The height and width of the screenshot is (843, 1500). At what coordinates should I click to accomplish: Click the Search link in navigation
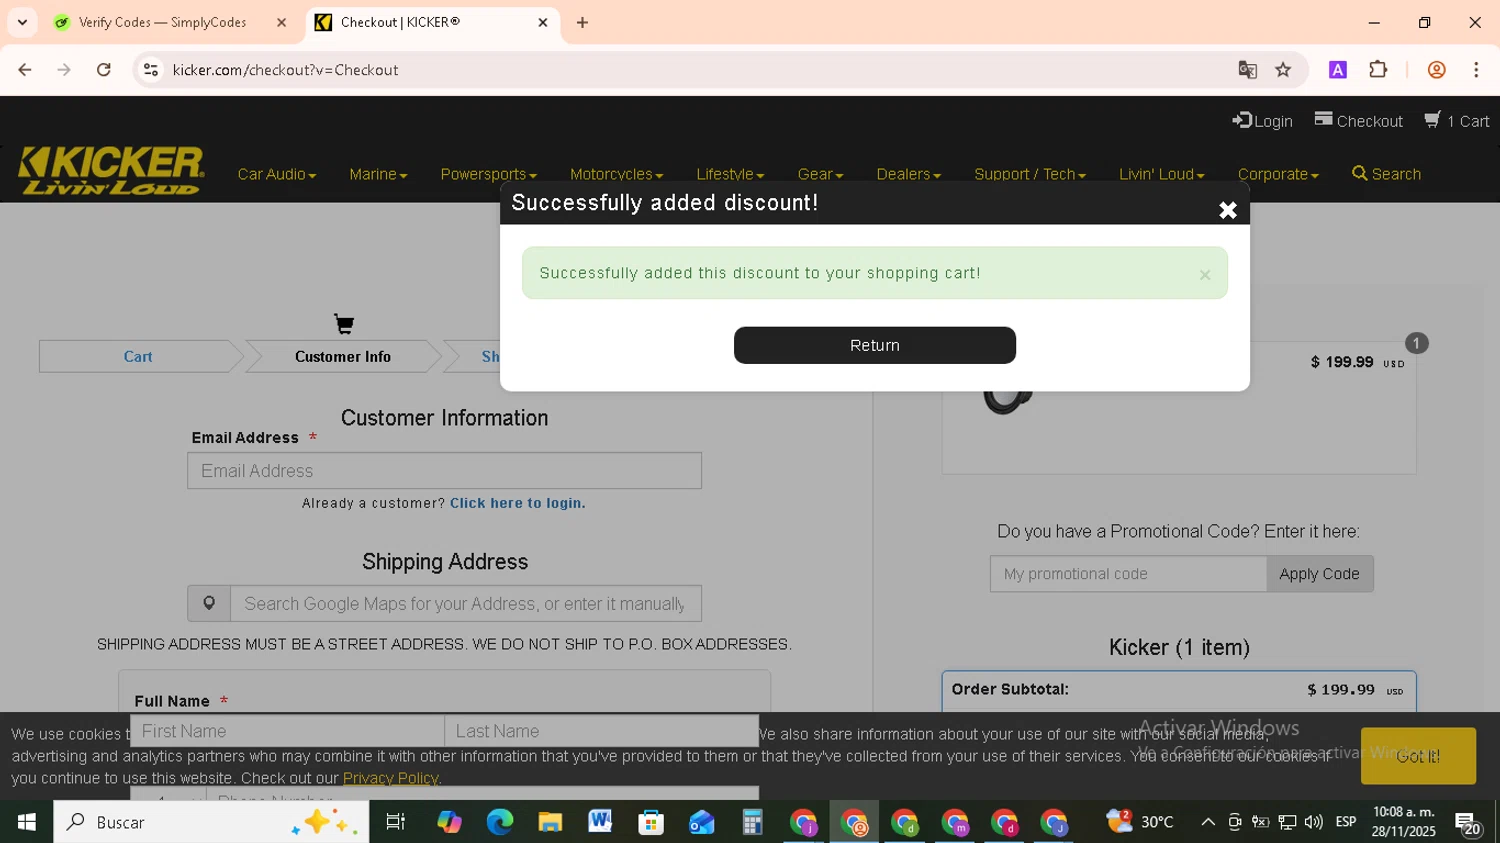(x=1386, y=174)
